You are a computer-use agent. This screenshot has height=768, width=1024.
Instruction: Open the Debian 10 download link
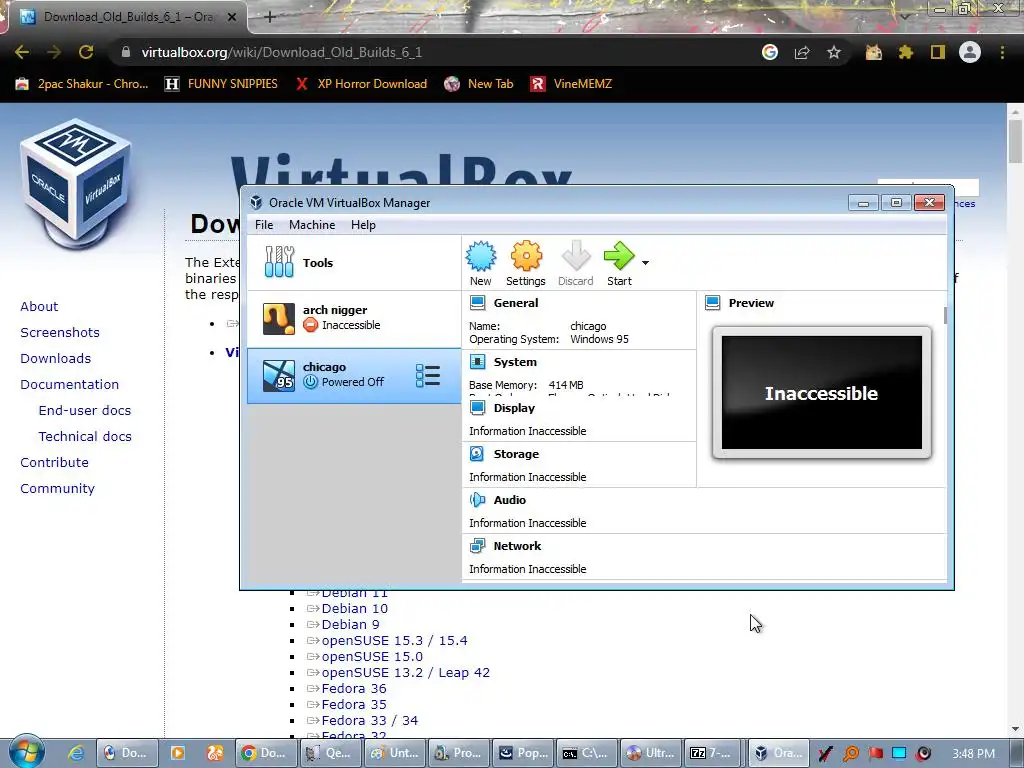(355, 609)
